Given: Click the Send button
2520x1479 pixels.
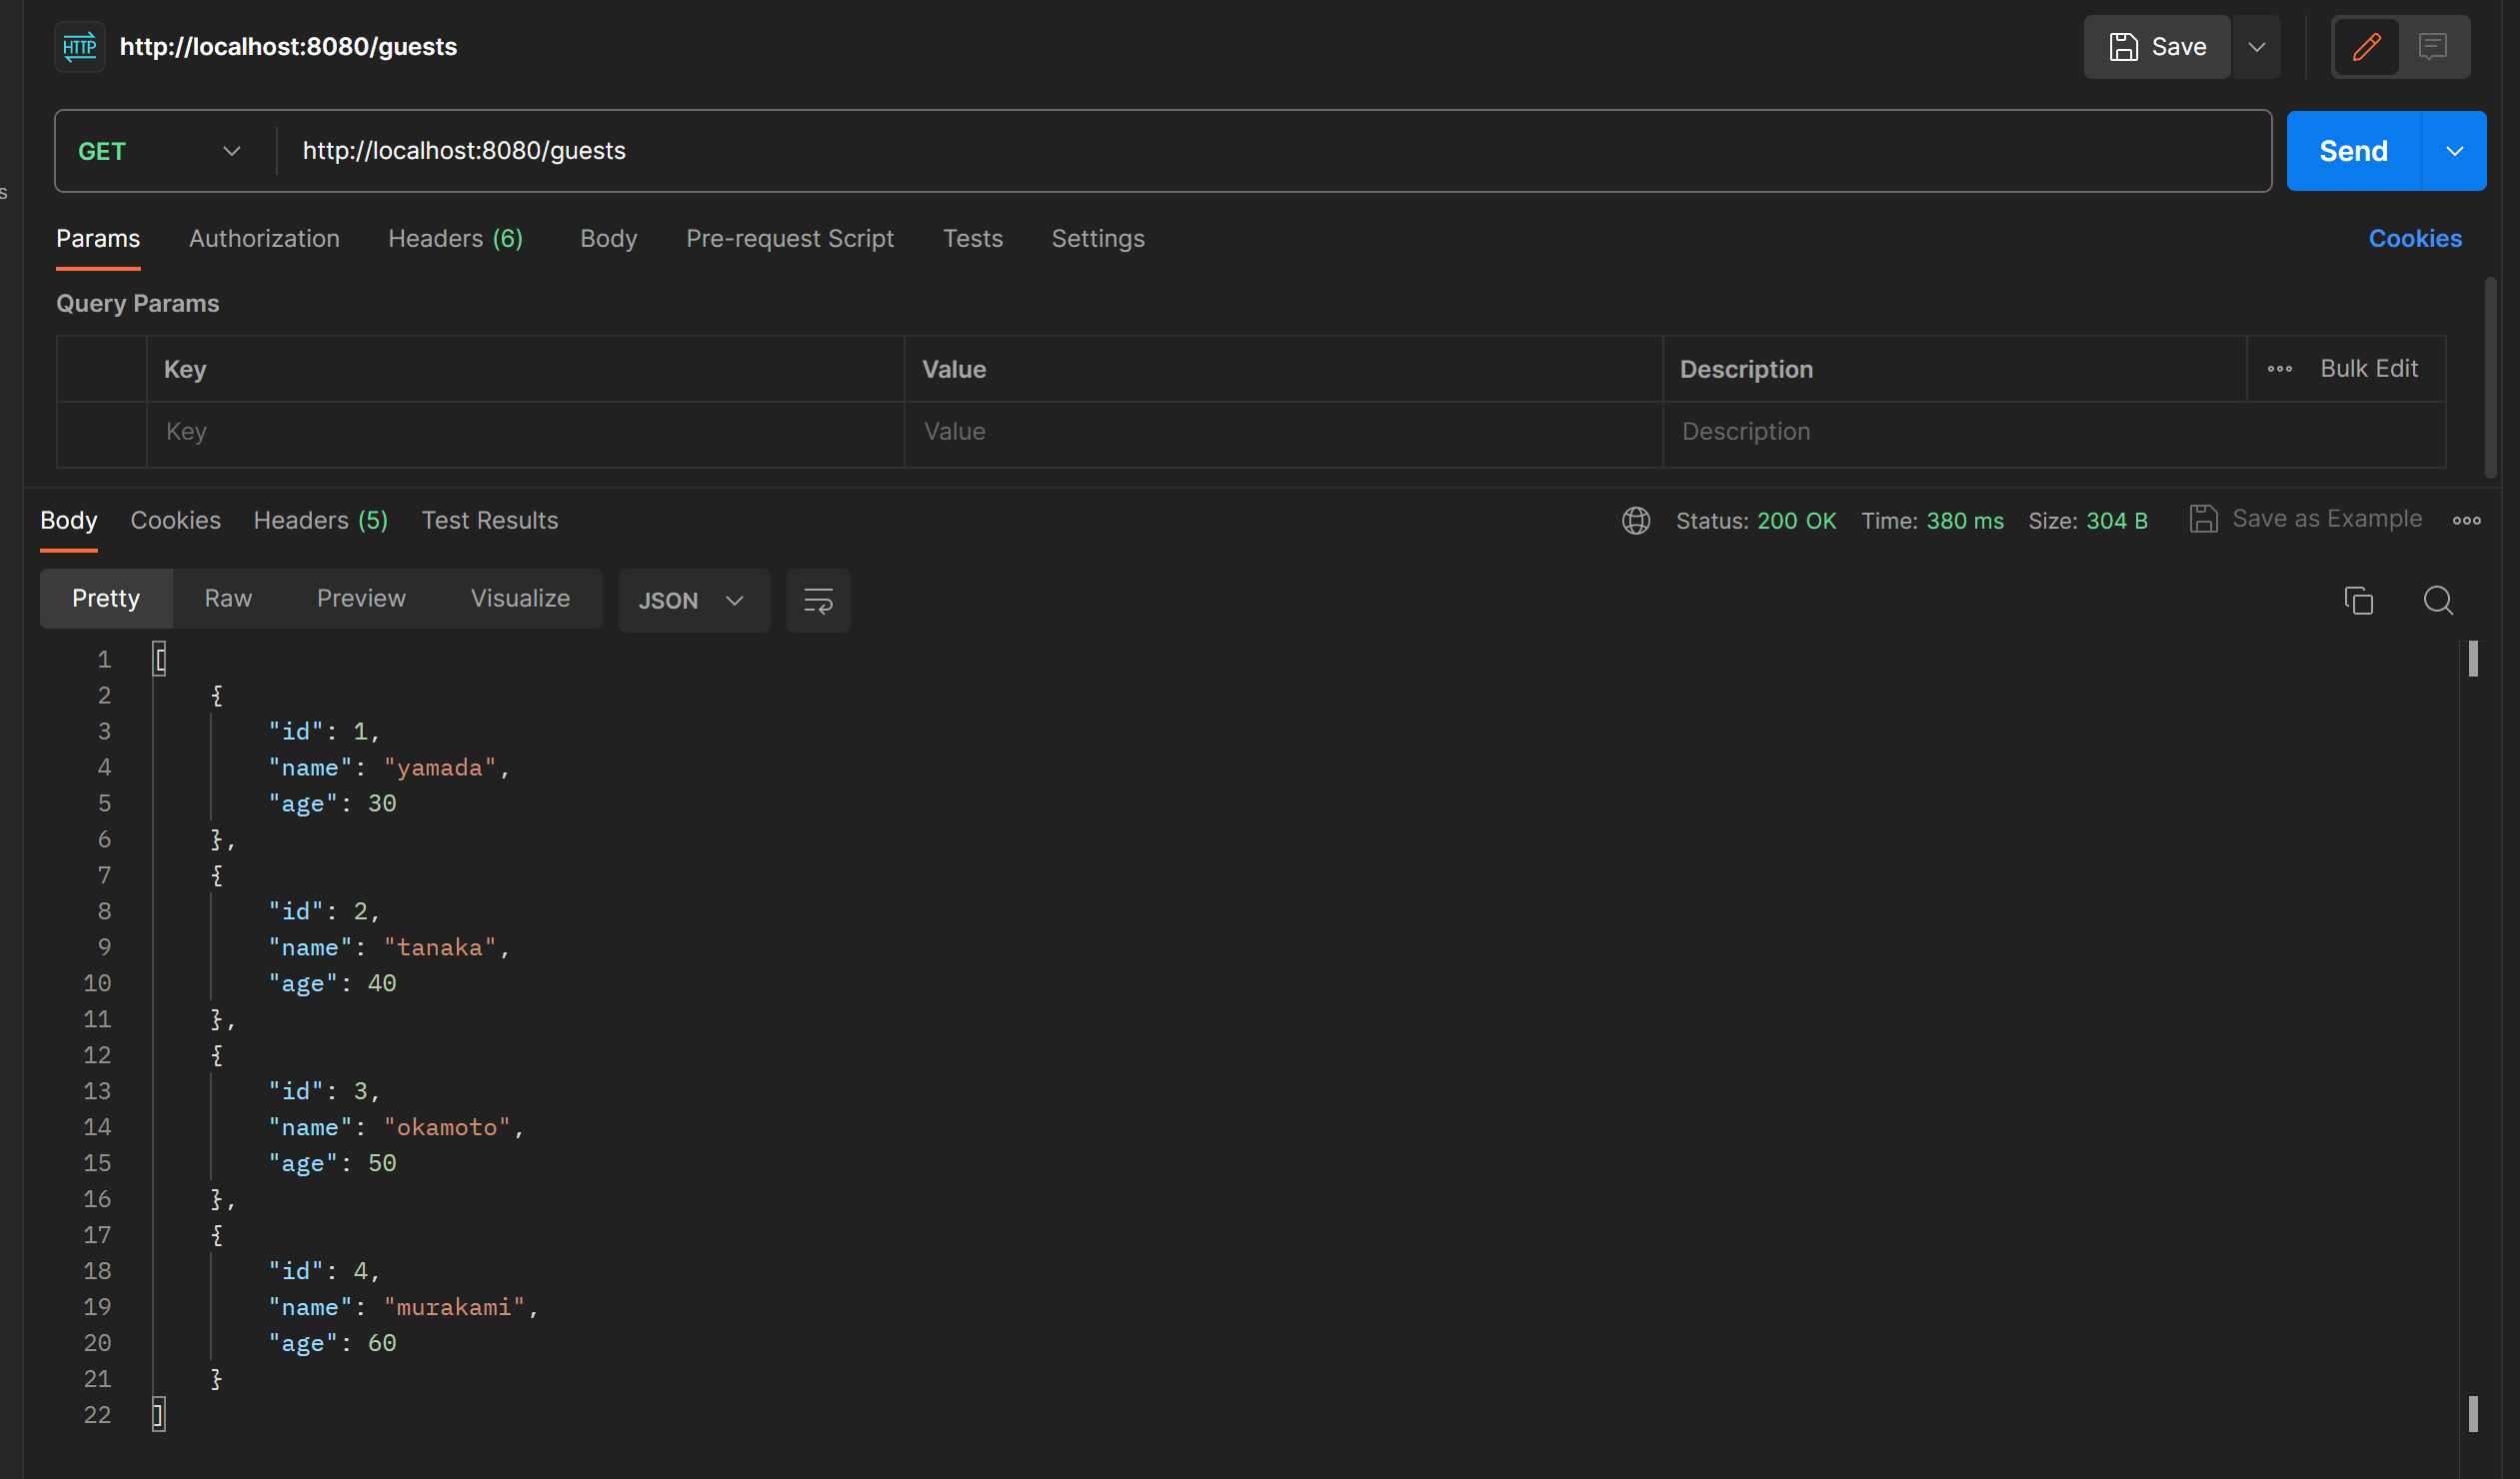Looking at the screenshot, I should (x=2353, y=150).
